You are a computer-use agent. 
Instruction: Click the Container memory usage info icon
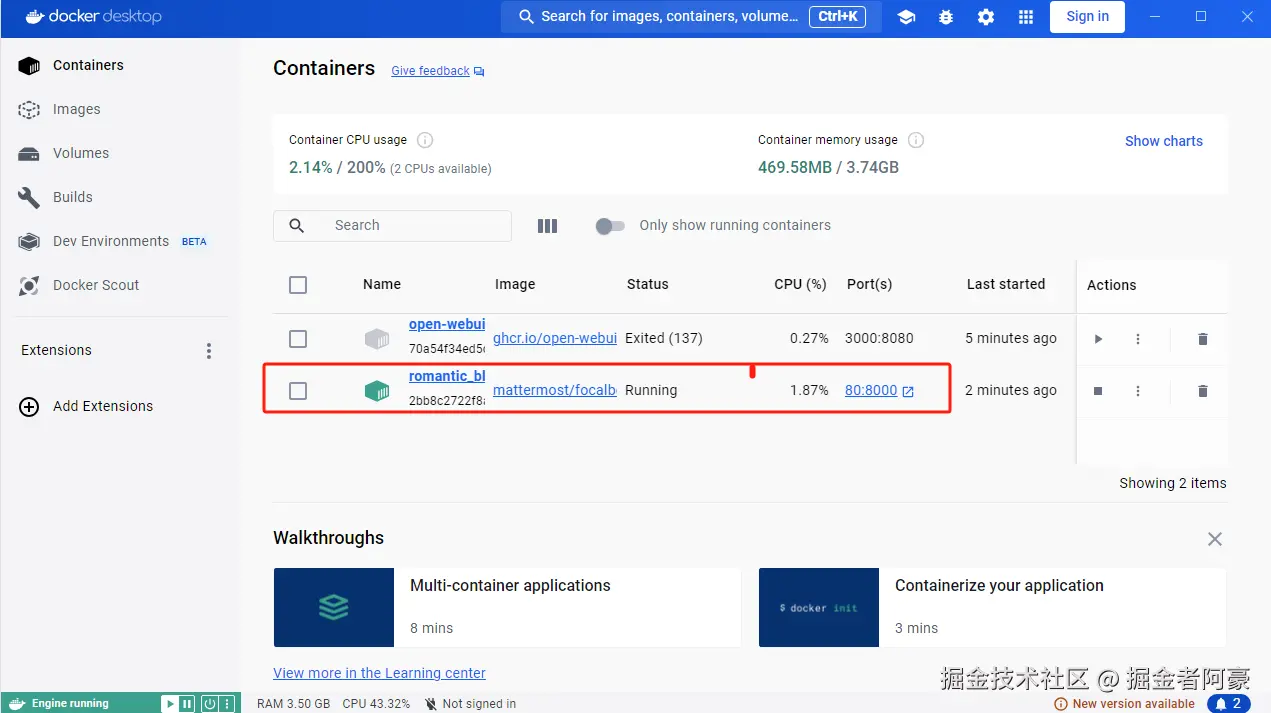pos(915,140)
